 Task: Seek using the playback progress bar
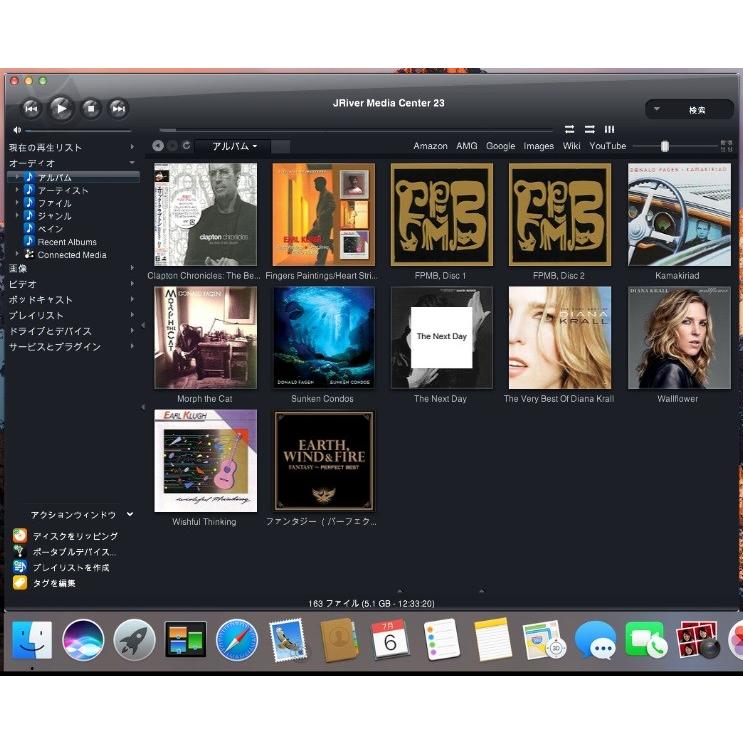[356, 130]
